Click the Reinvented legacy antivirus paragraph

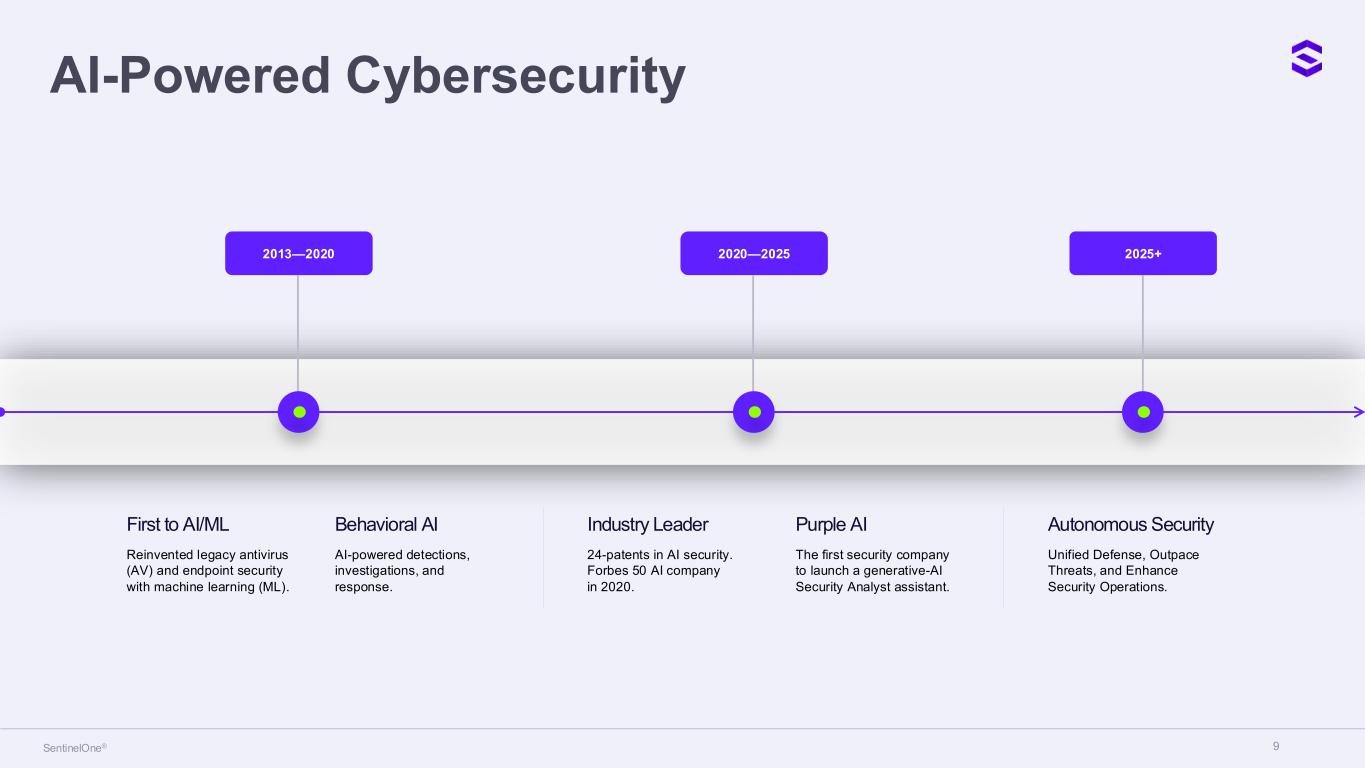tap(208, 570)
